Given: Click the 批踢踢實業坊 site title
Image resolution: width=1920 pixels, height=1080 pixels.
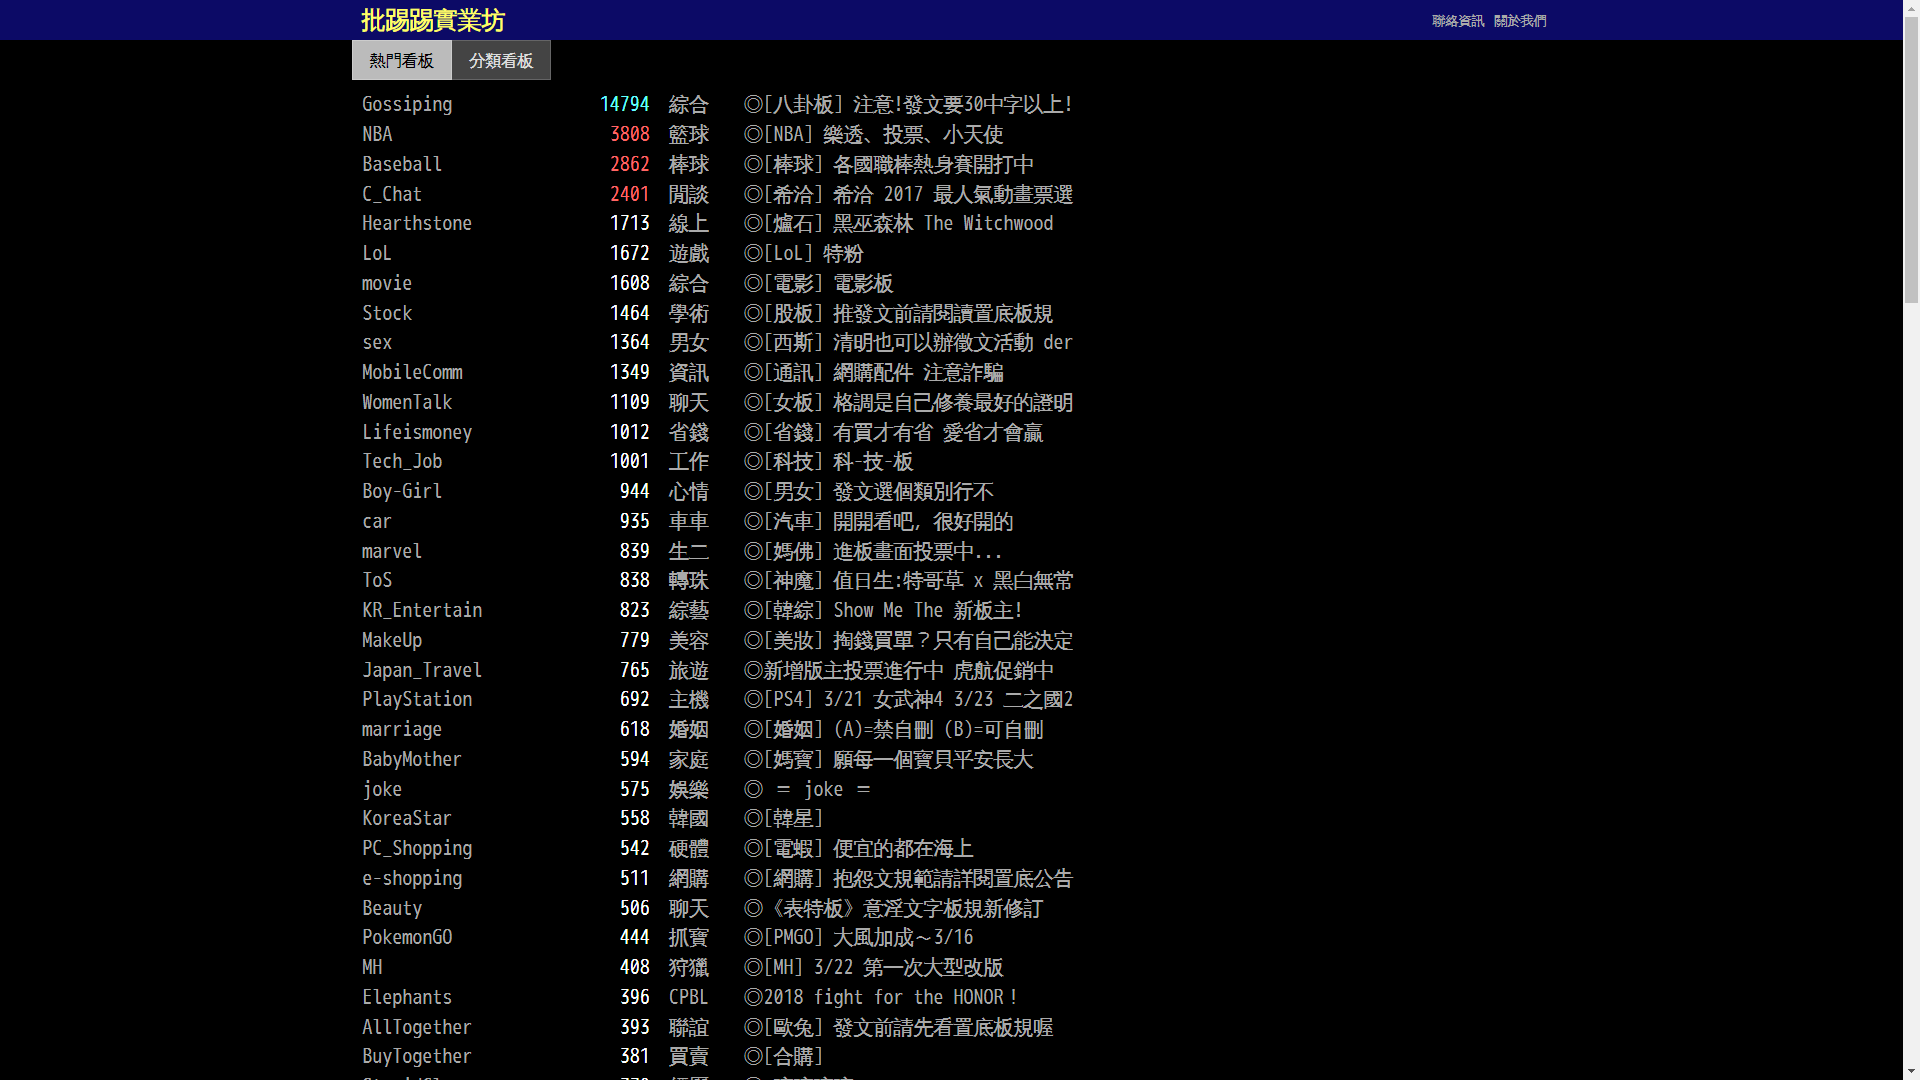Looking at the screenshot, I should point(432,20).
